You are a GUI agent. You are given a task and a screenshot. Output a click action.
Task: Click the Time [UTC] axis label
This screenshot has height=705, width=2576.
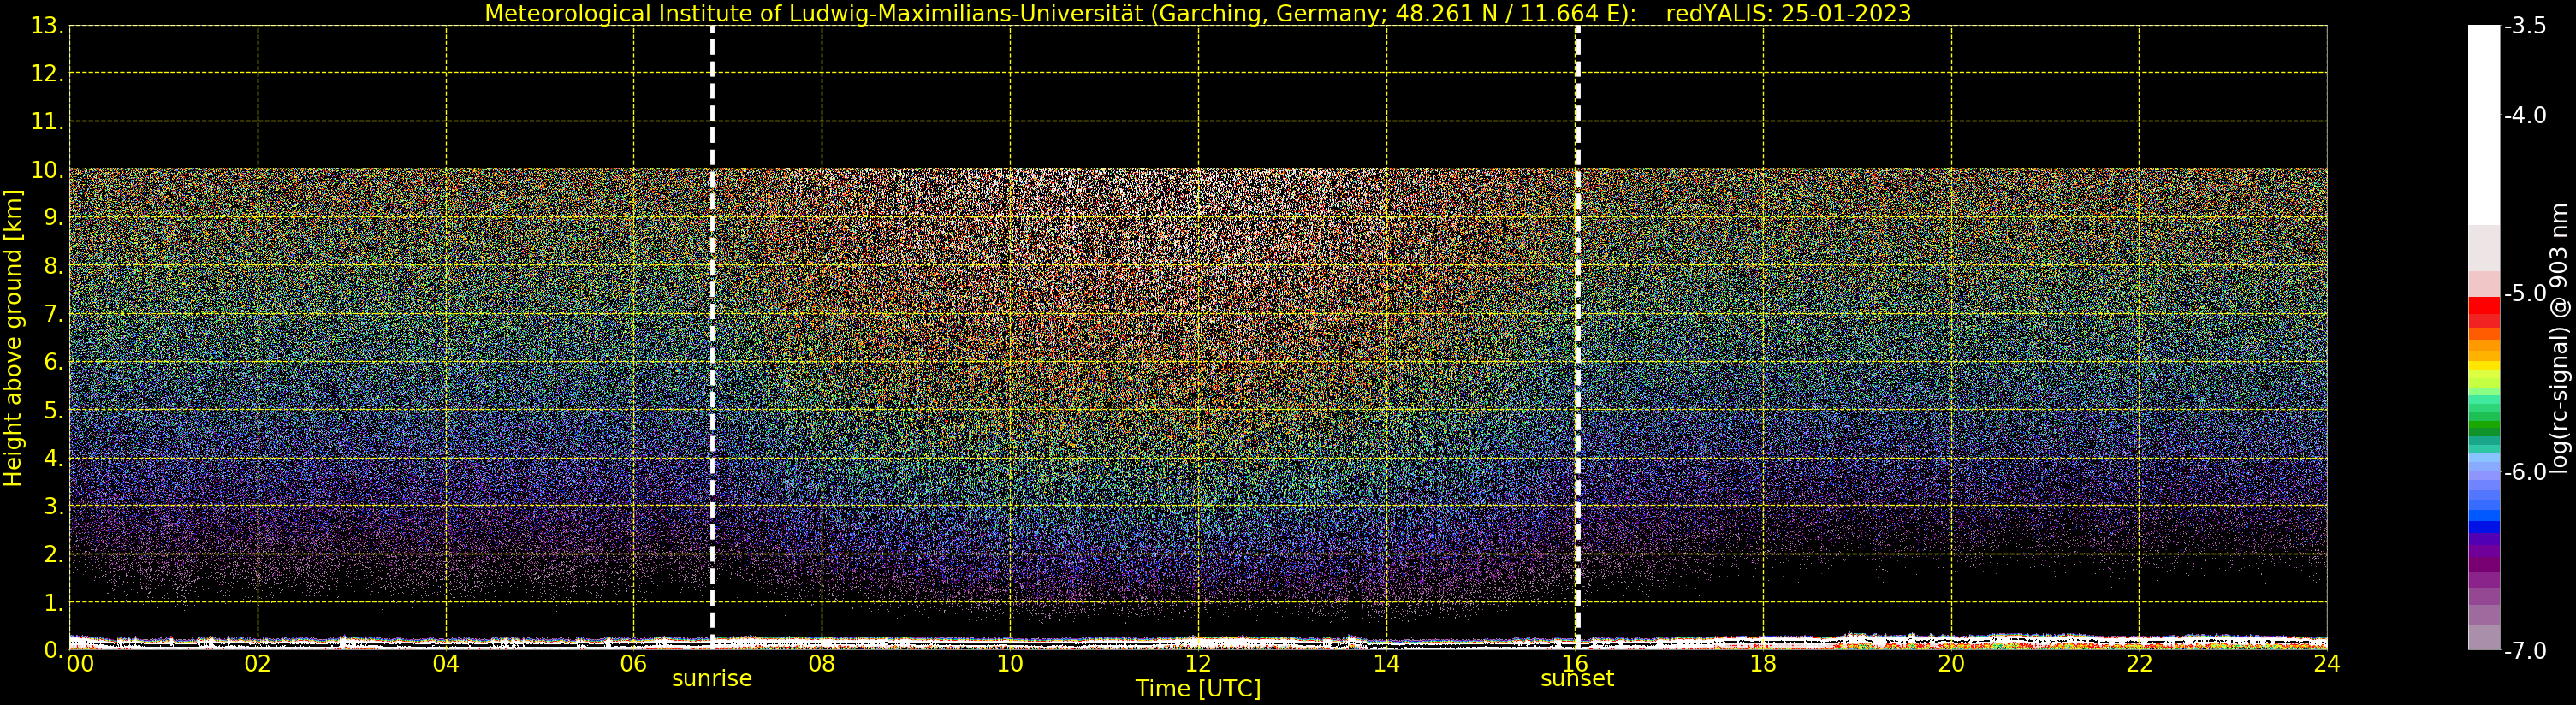(1197, 689)
